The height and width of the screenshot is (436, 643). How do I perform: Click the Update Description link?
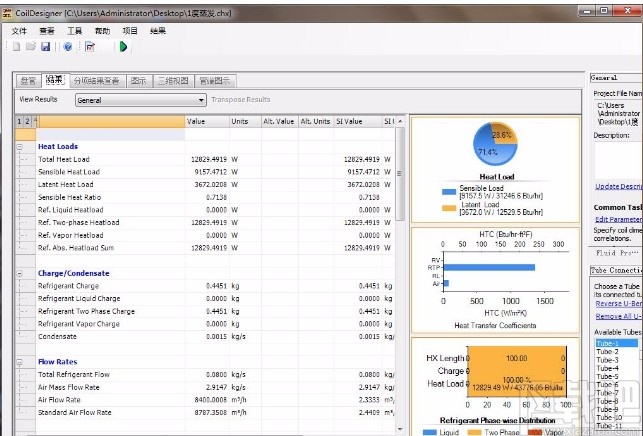click(x=619, y=187)
